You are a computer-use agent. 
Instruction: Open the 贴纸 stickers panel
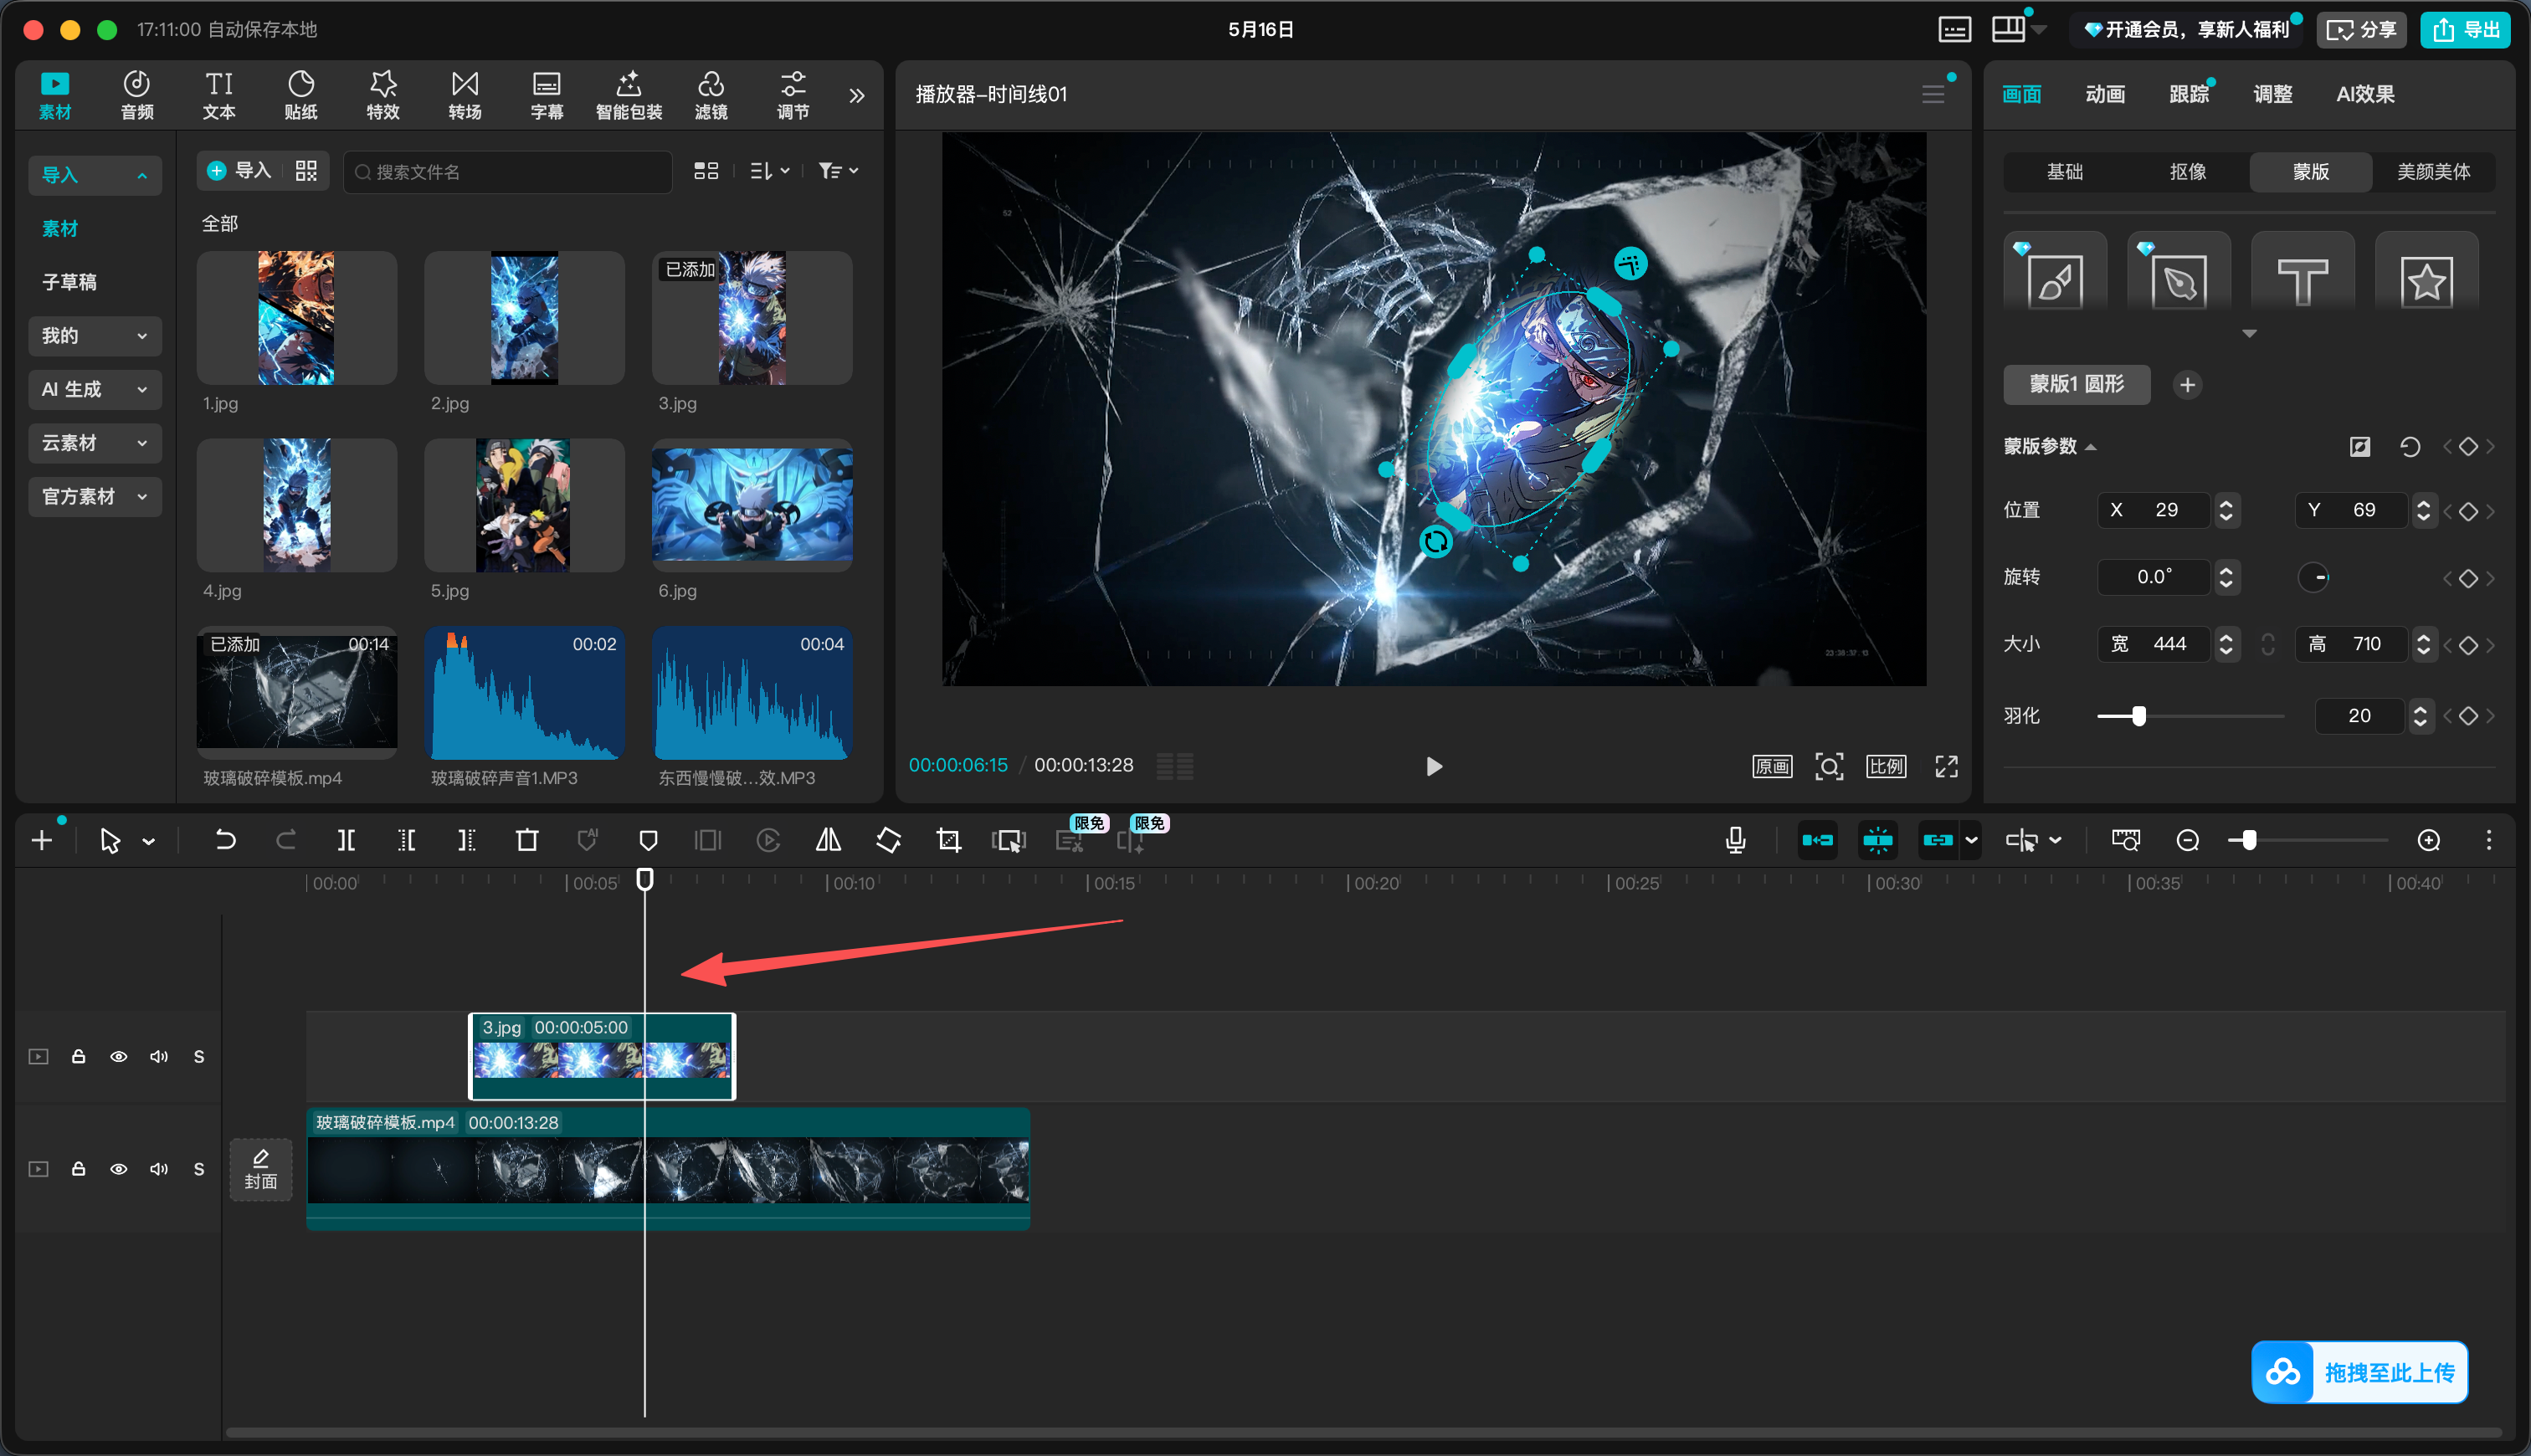coord(301,95)
